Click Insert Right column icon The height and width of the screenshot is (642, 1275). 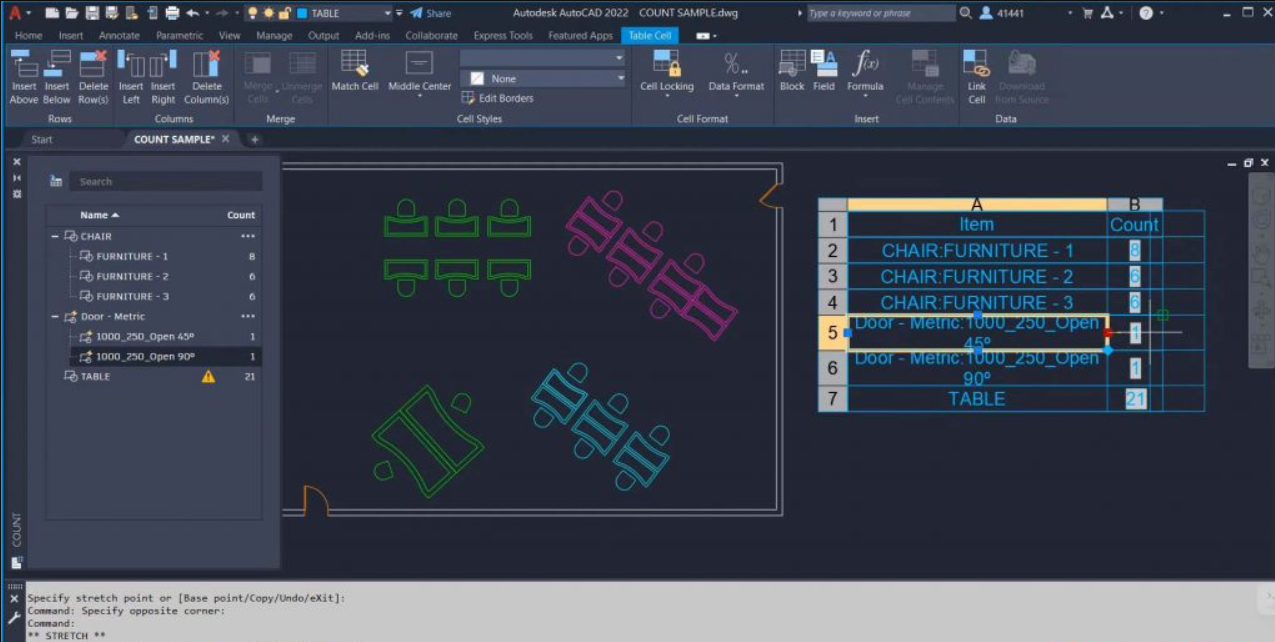(163, 64)
